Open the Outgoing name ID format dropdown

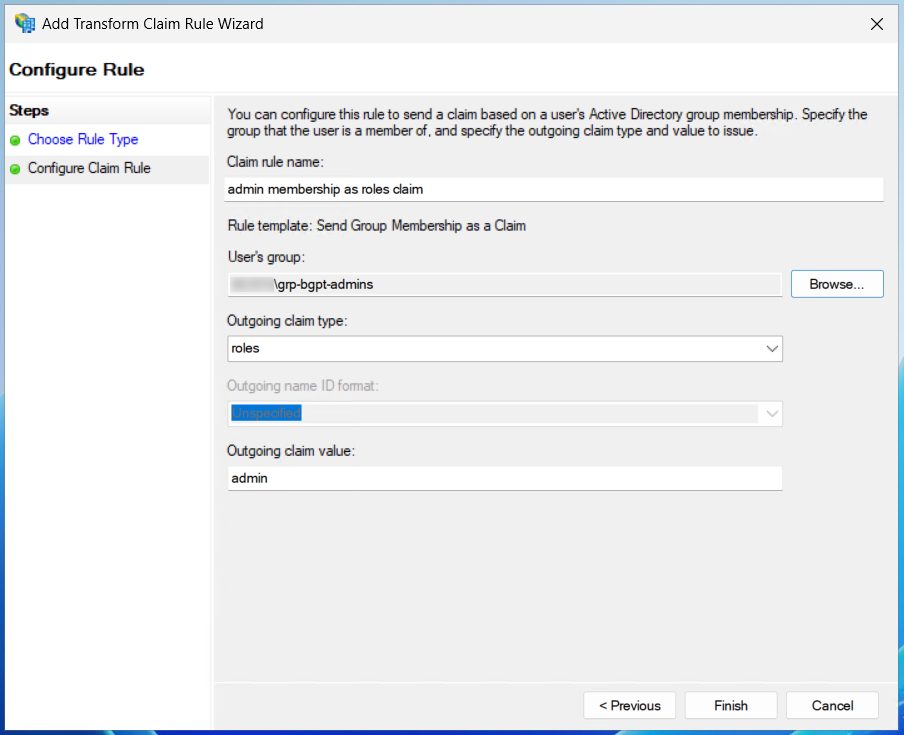point(772,414)
